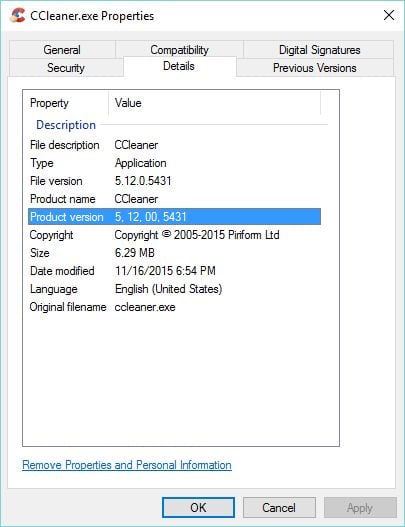Click the Value column header

pyautogui.click(x=215, y=103)
